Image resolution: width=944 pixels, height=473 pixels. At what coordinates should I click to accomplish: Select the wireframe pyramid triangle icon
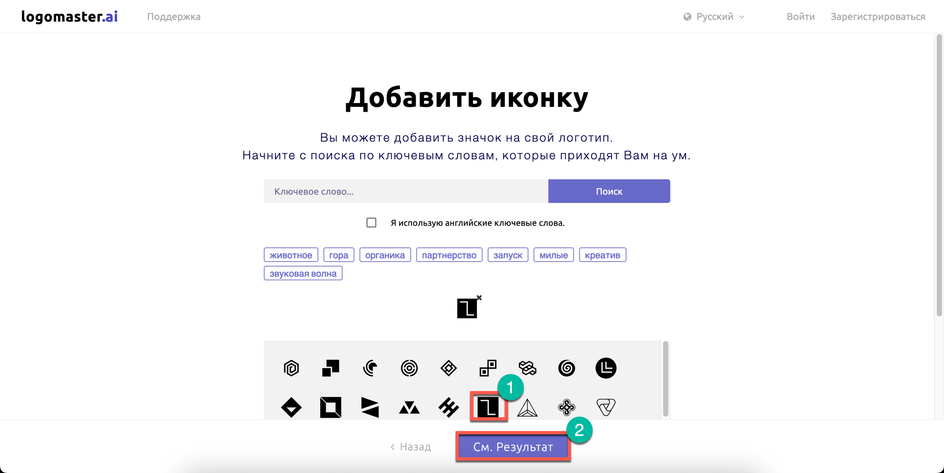tap(527, 408)
